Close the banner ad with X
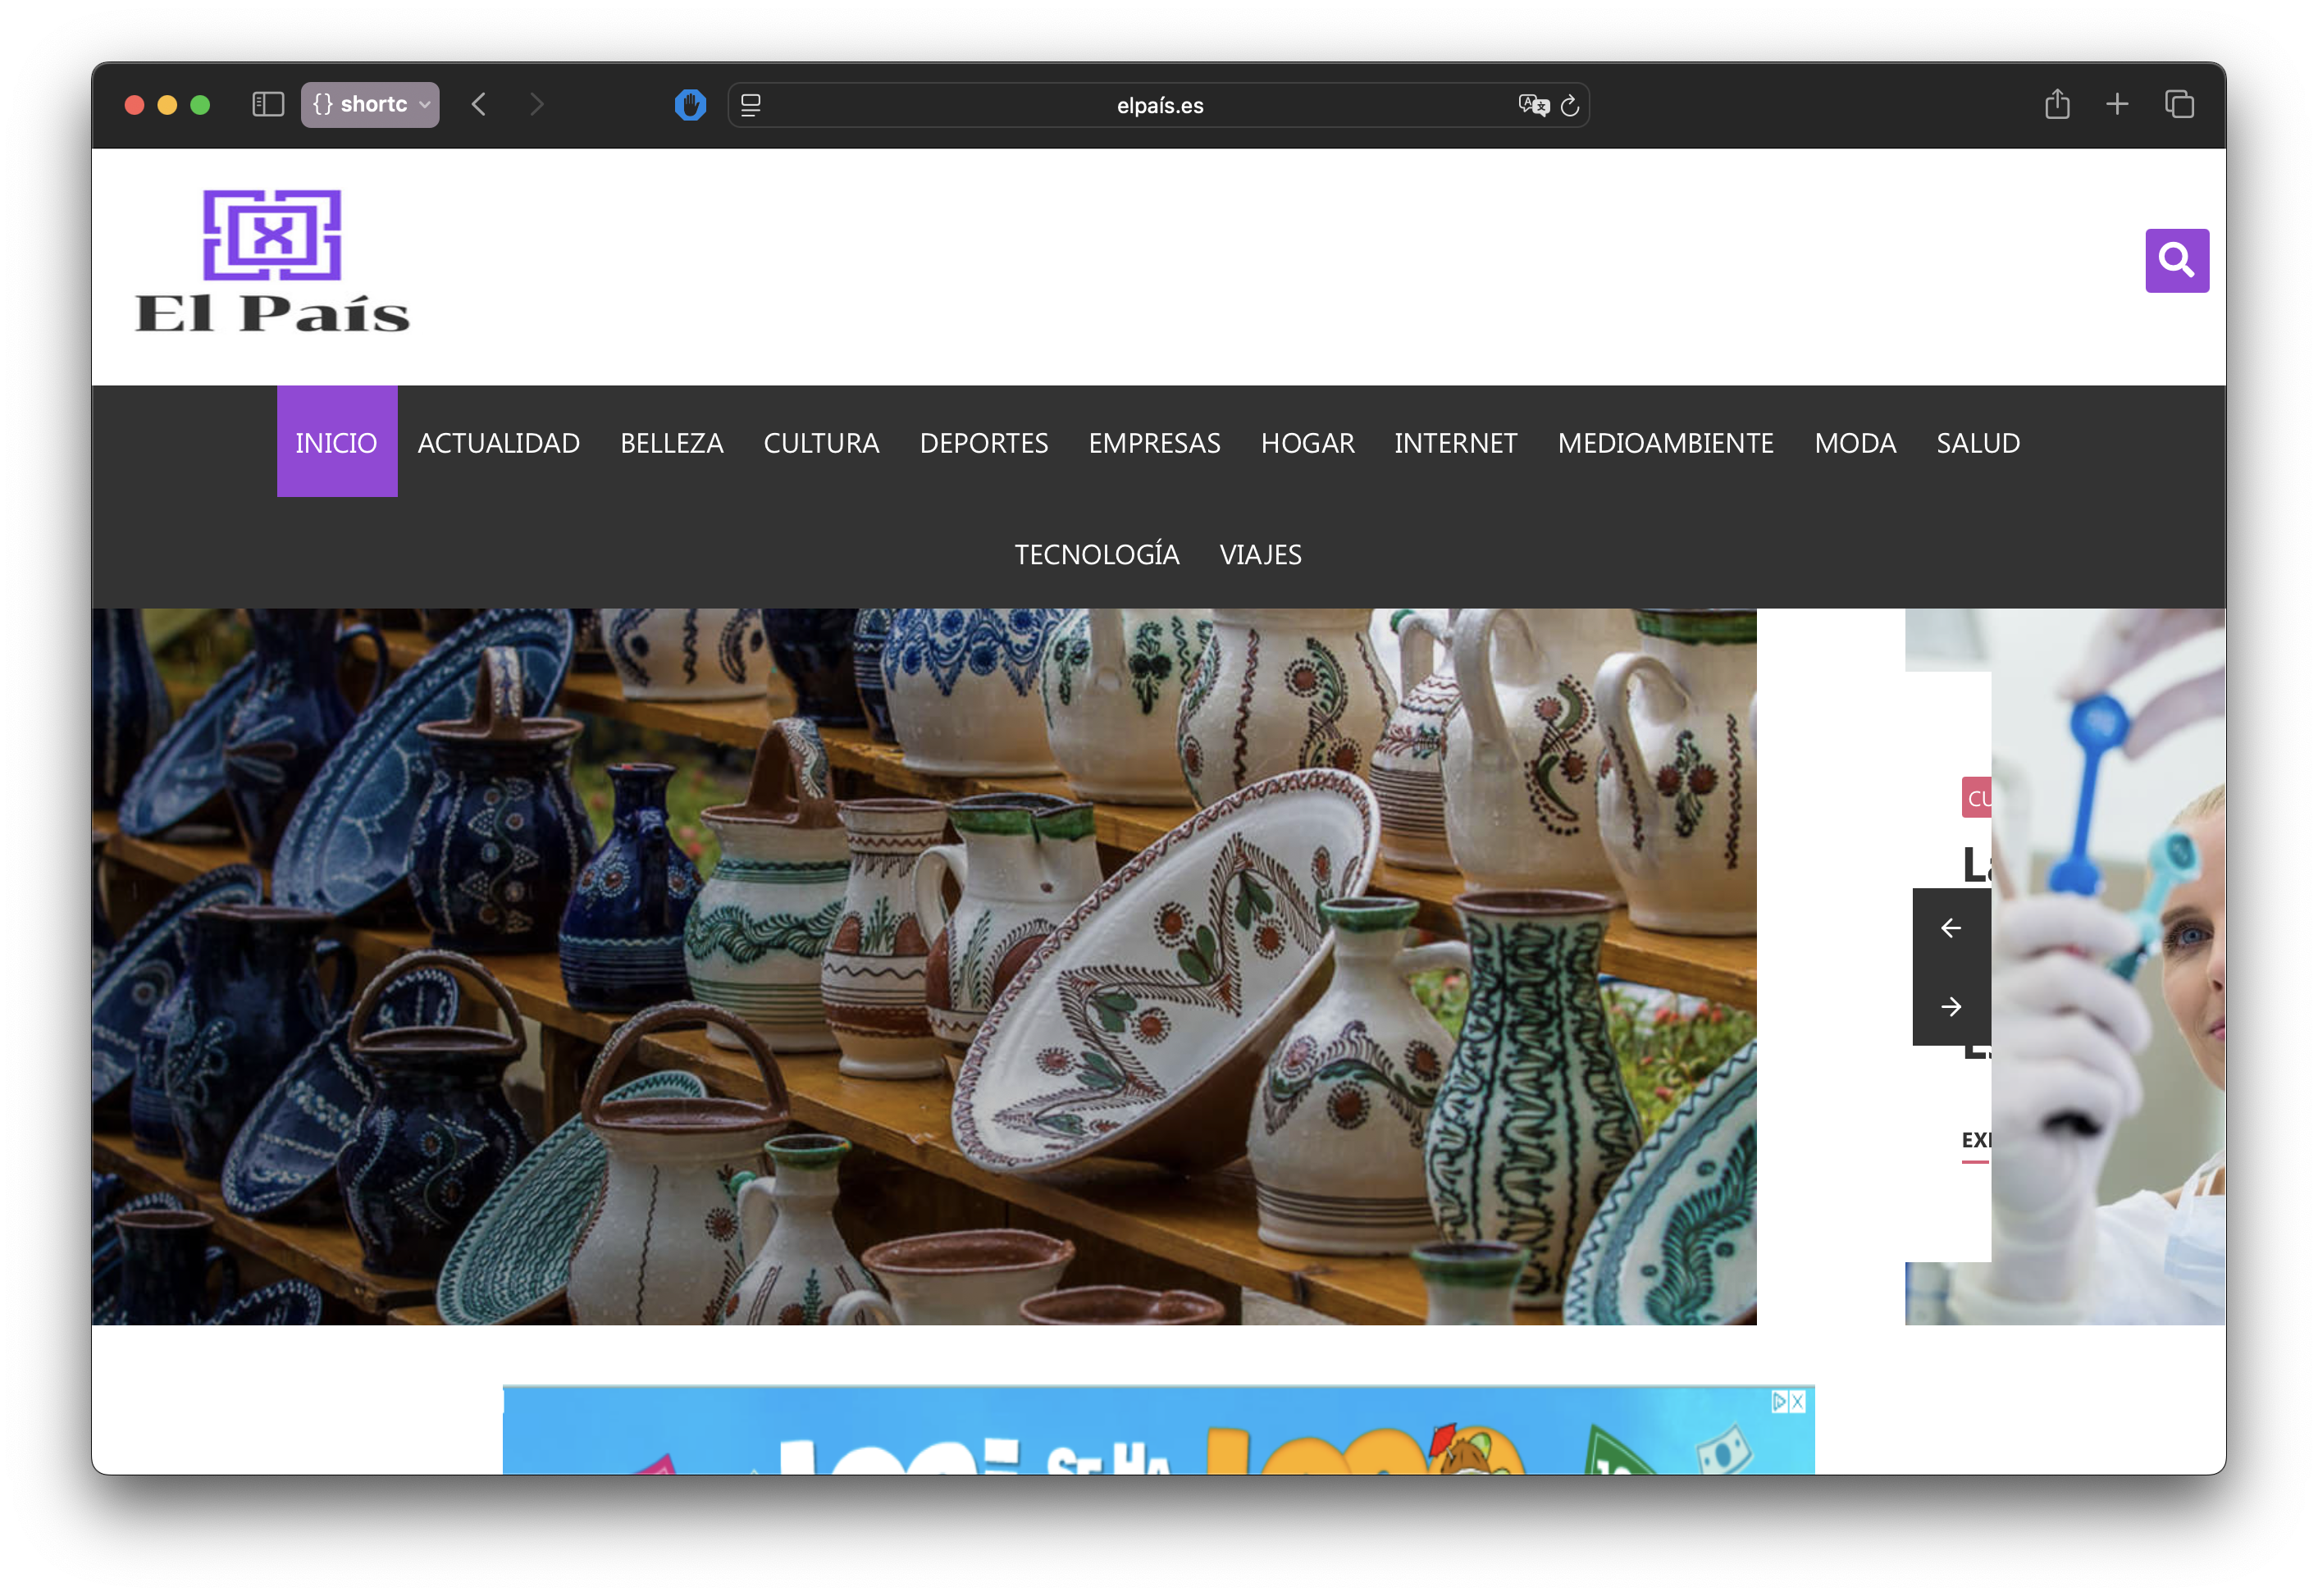 coord(1797,1401)
